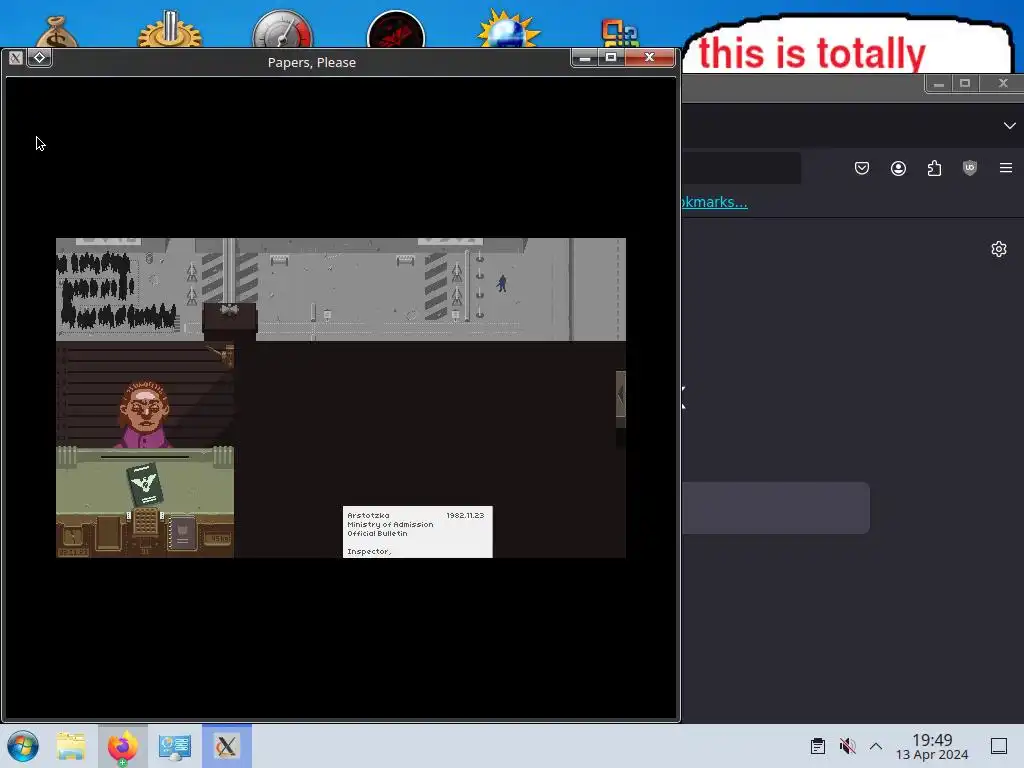Open the speedometer gauge desktop icon
Image resolution: width=1024 pixels, height=768 pixels.
coord(283,29)
